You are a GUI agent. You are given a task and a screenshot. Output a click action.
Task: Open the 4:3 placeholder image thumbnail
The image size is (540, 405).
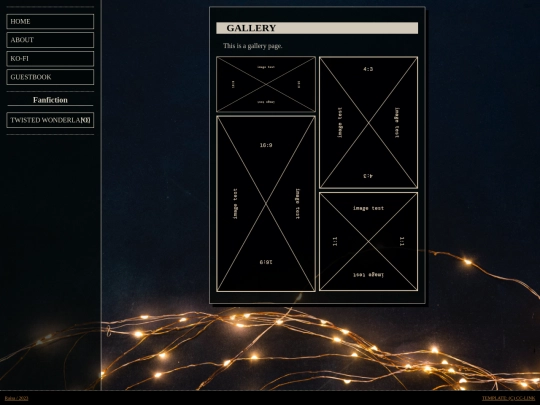[368, 123]
